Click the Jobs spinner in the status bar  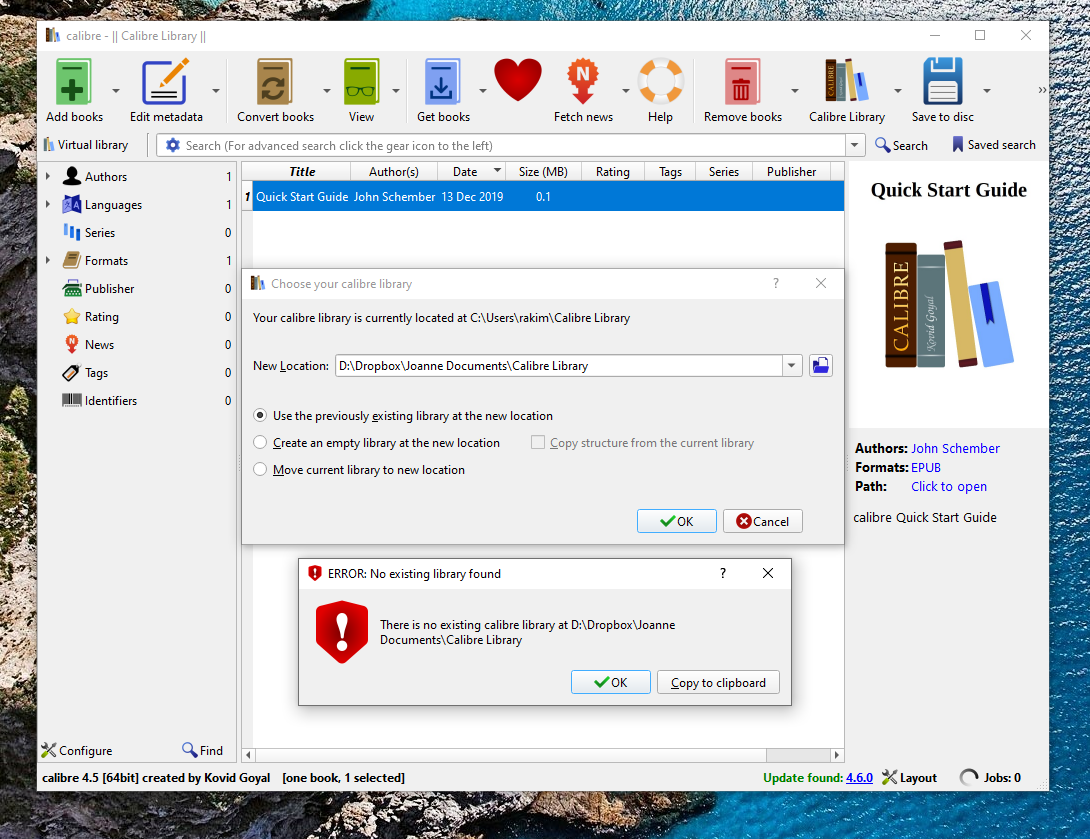[x=968, y=777]
